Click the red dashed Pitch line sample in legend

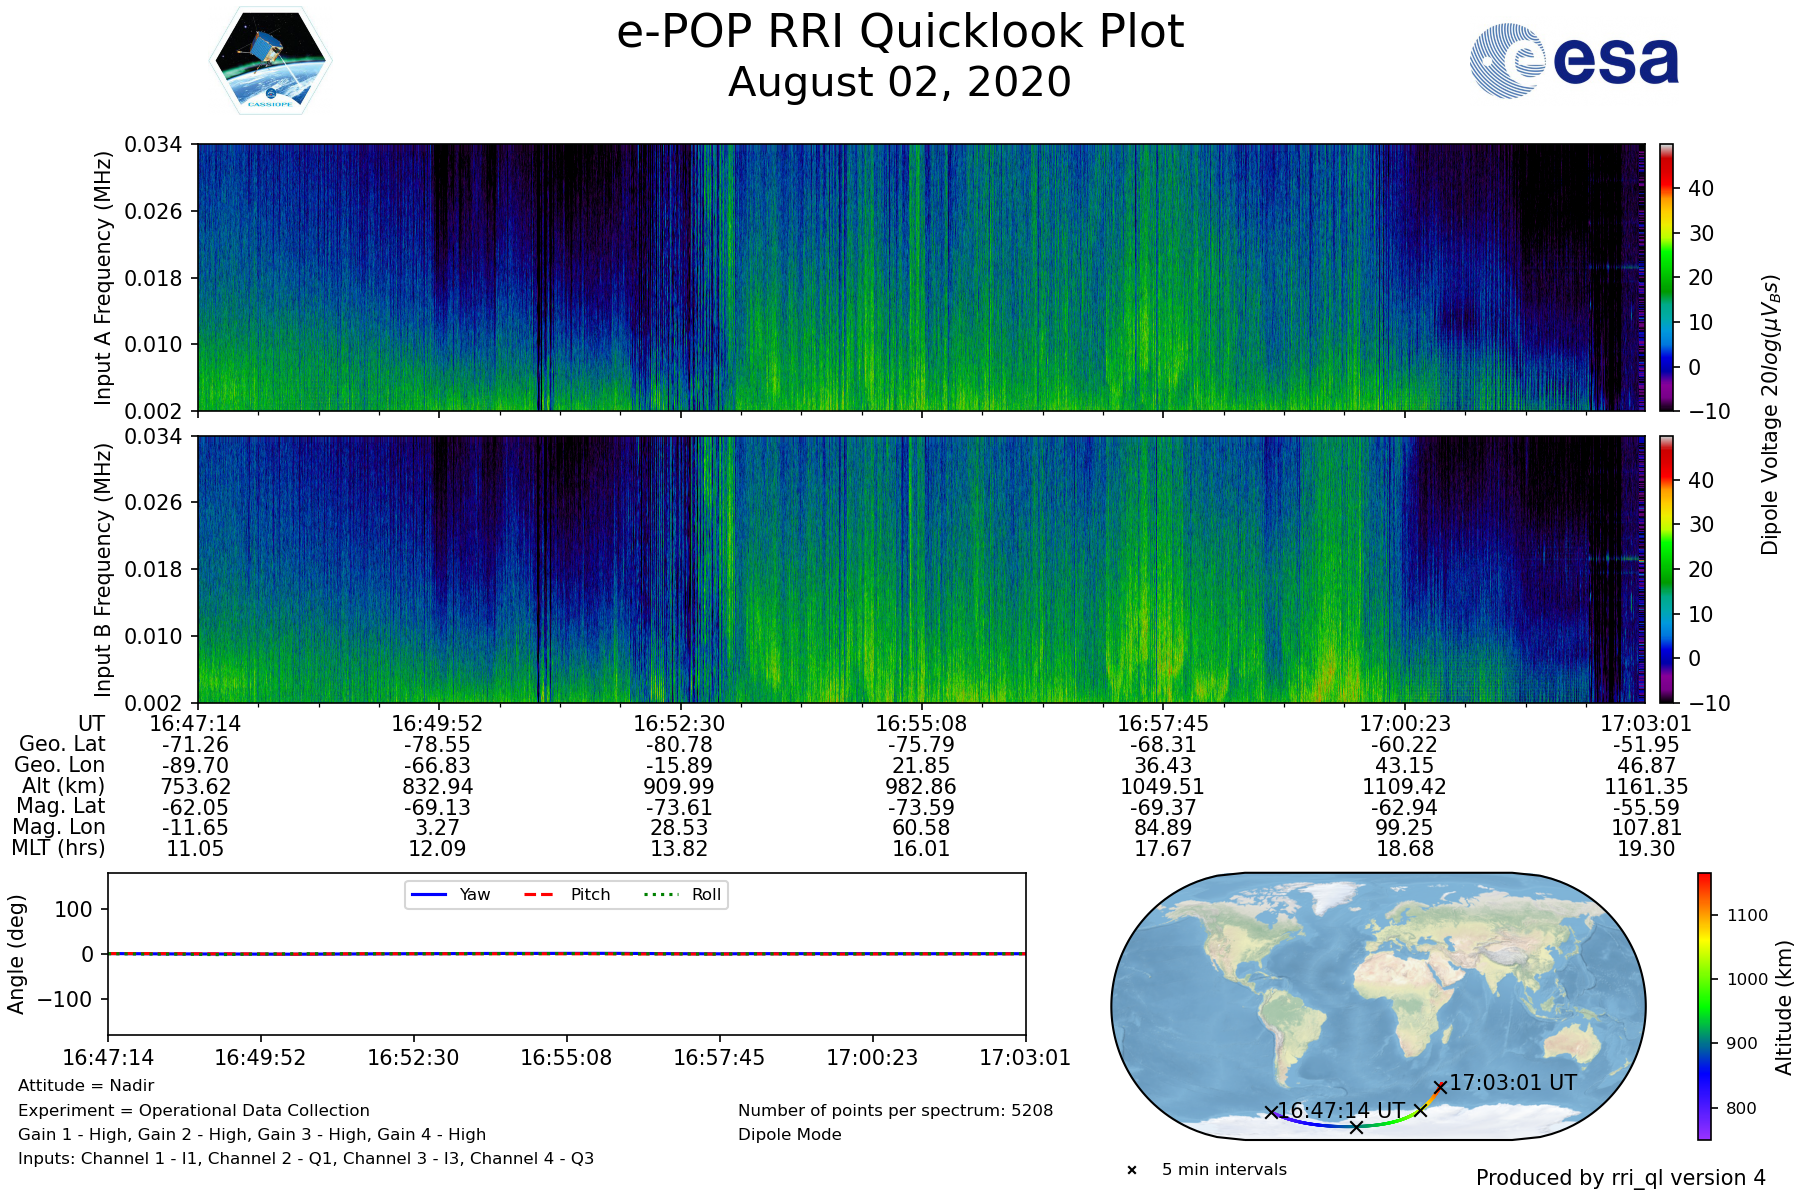[x=539, y=895]
